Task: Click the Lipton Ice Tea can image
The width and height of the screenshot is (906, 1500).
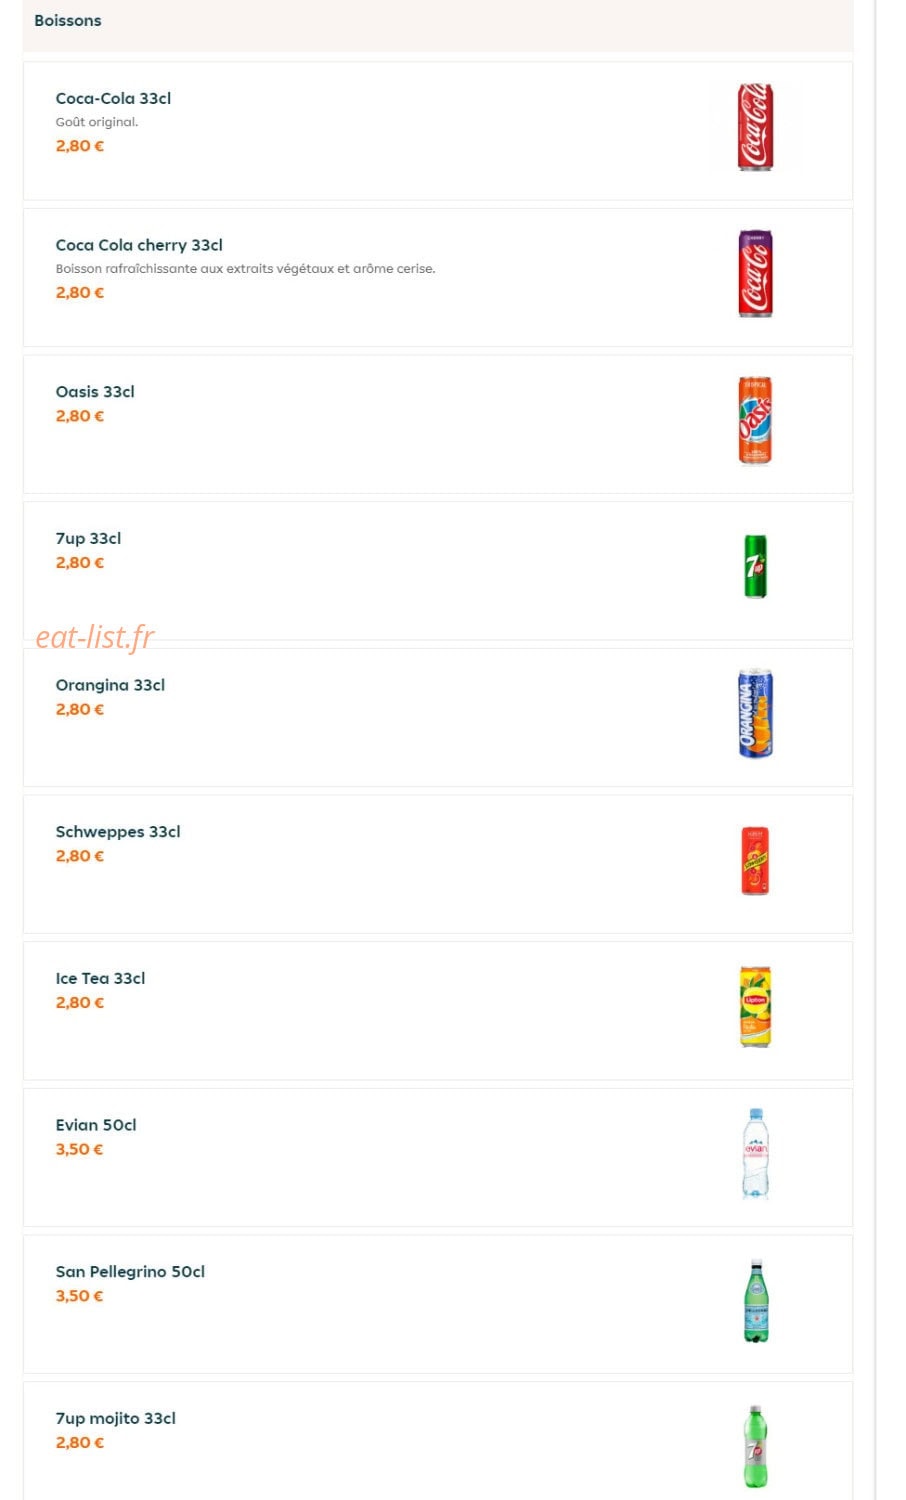Action: click(x=755, y=1007)
